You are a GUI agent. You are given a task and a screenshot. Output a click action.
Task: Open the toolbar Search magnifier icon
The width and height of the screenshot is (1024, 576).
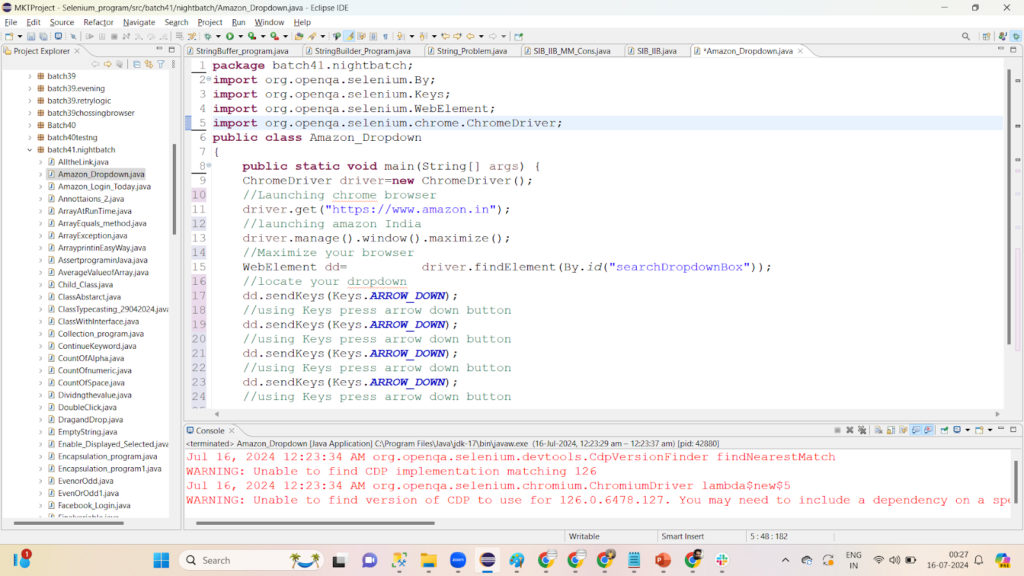966,37
